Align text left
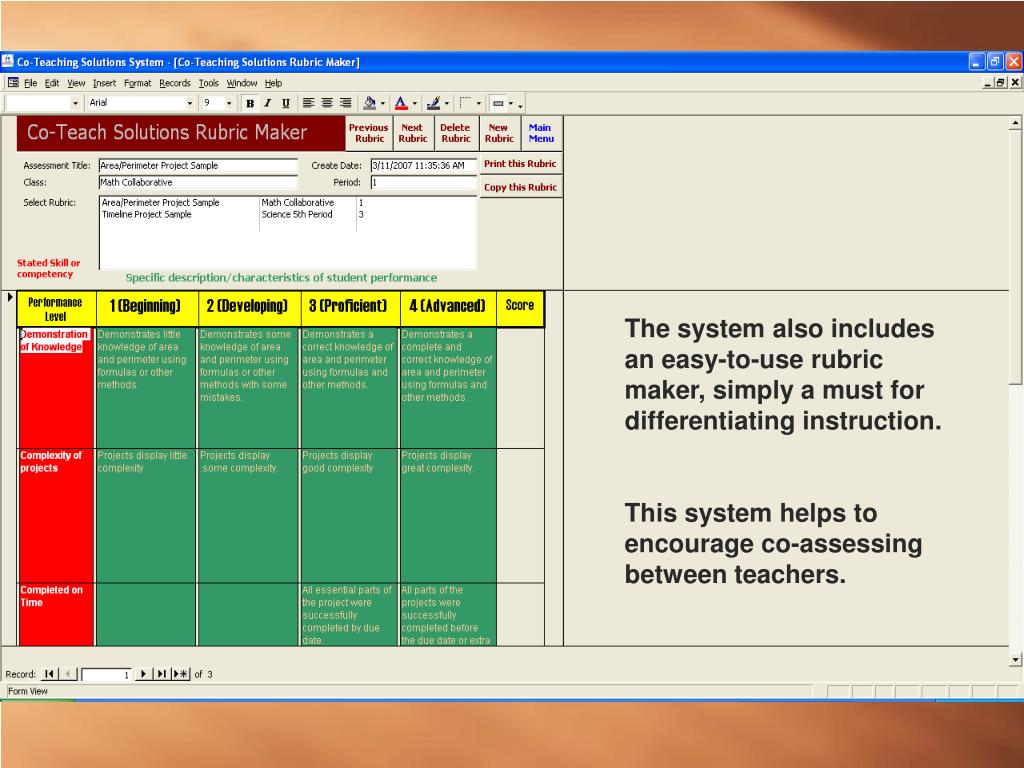 [x=308, y=103]
